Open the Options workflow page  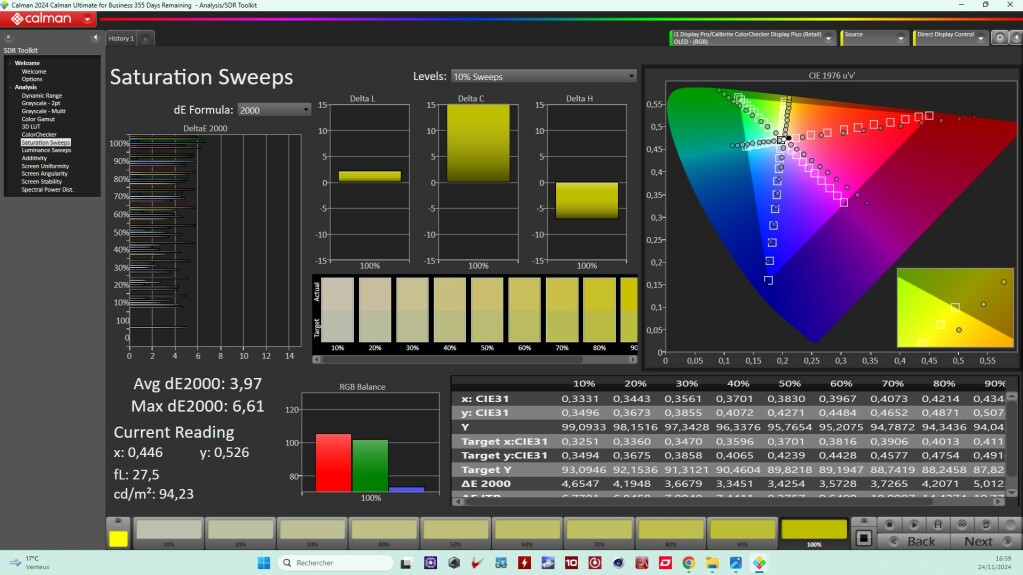(31, 79)
